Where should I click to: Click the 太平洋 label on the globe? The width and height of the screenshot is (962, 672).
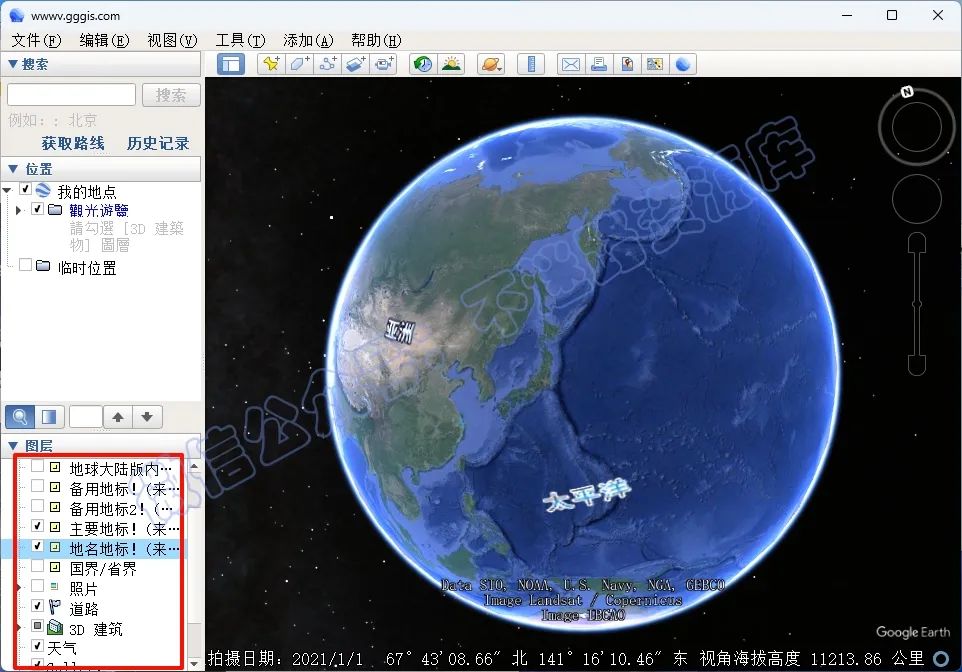(x=587, y=495)
